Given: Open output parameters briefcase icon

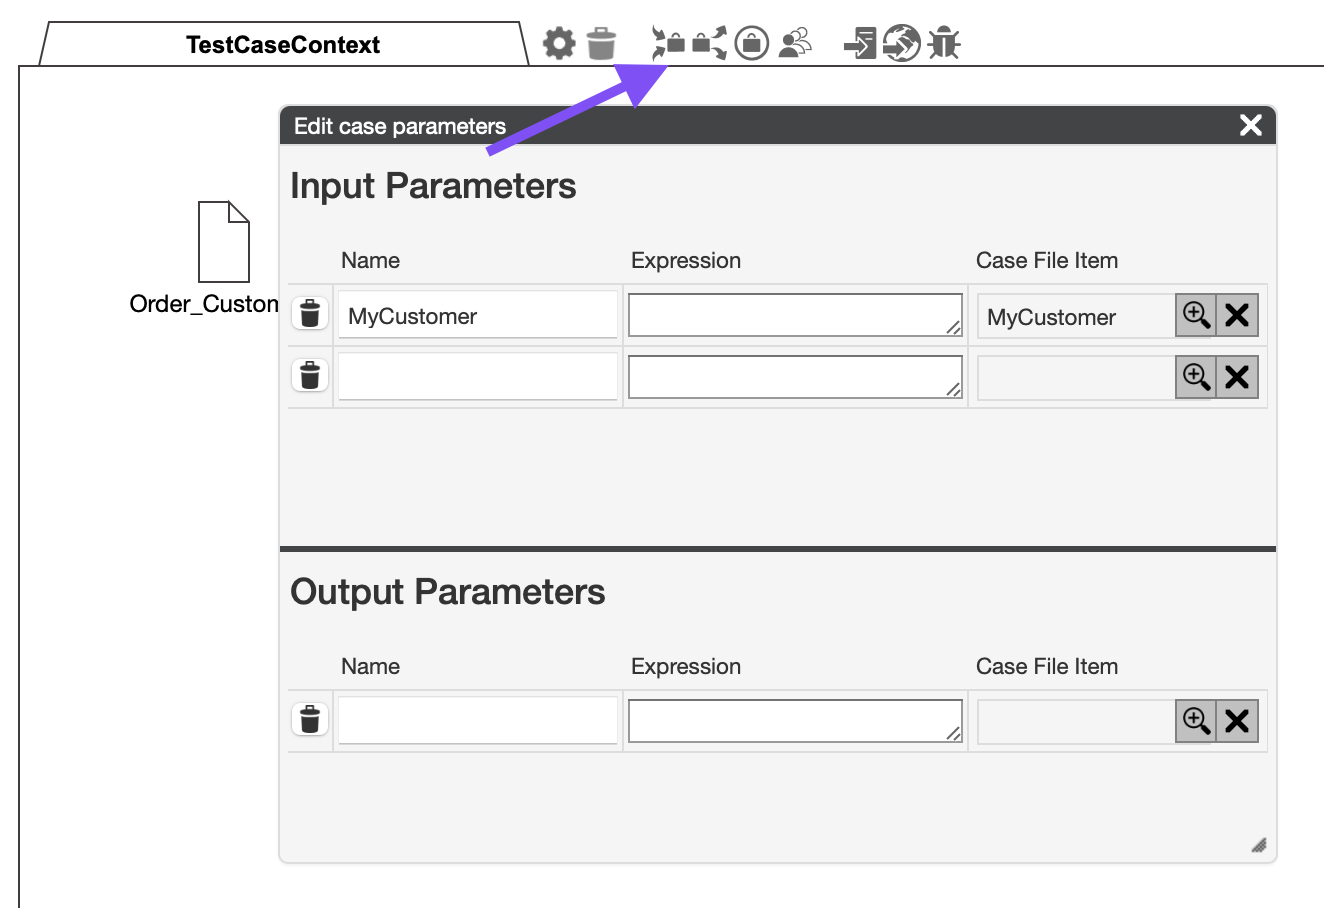Looking at the screenshot, I should (710, 44).
